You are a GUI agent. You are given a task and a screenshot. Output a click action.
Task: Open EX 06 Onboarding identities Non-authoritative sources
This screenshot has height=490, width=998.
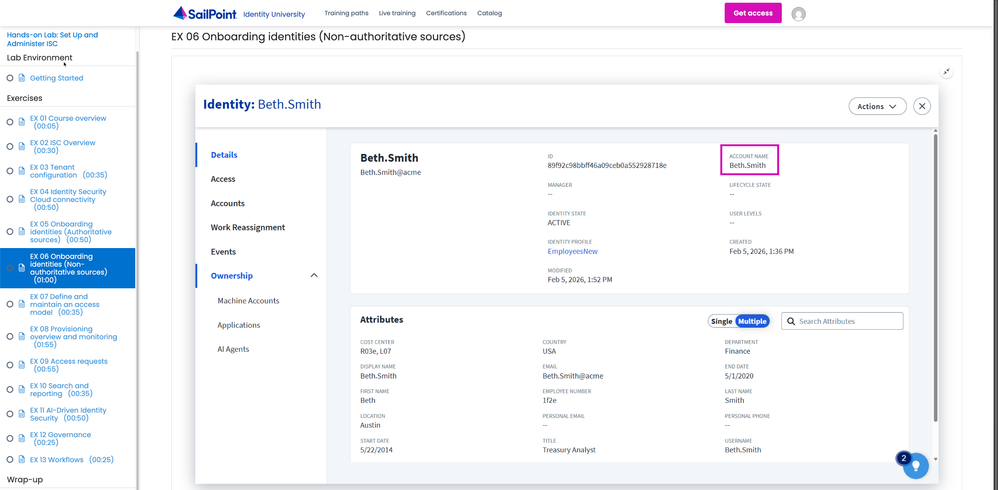pyautogui.click(x=68, y=268)
